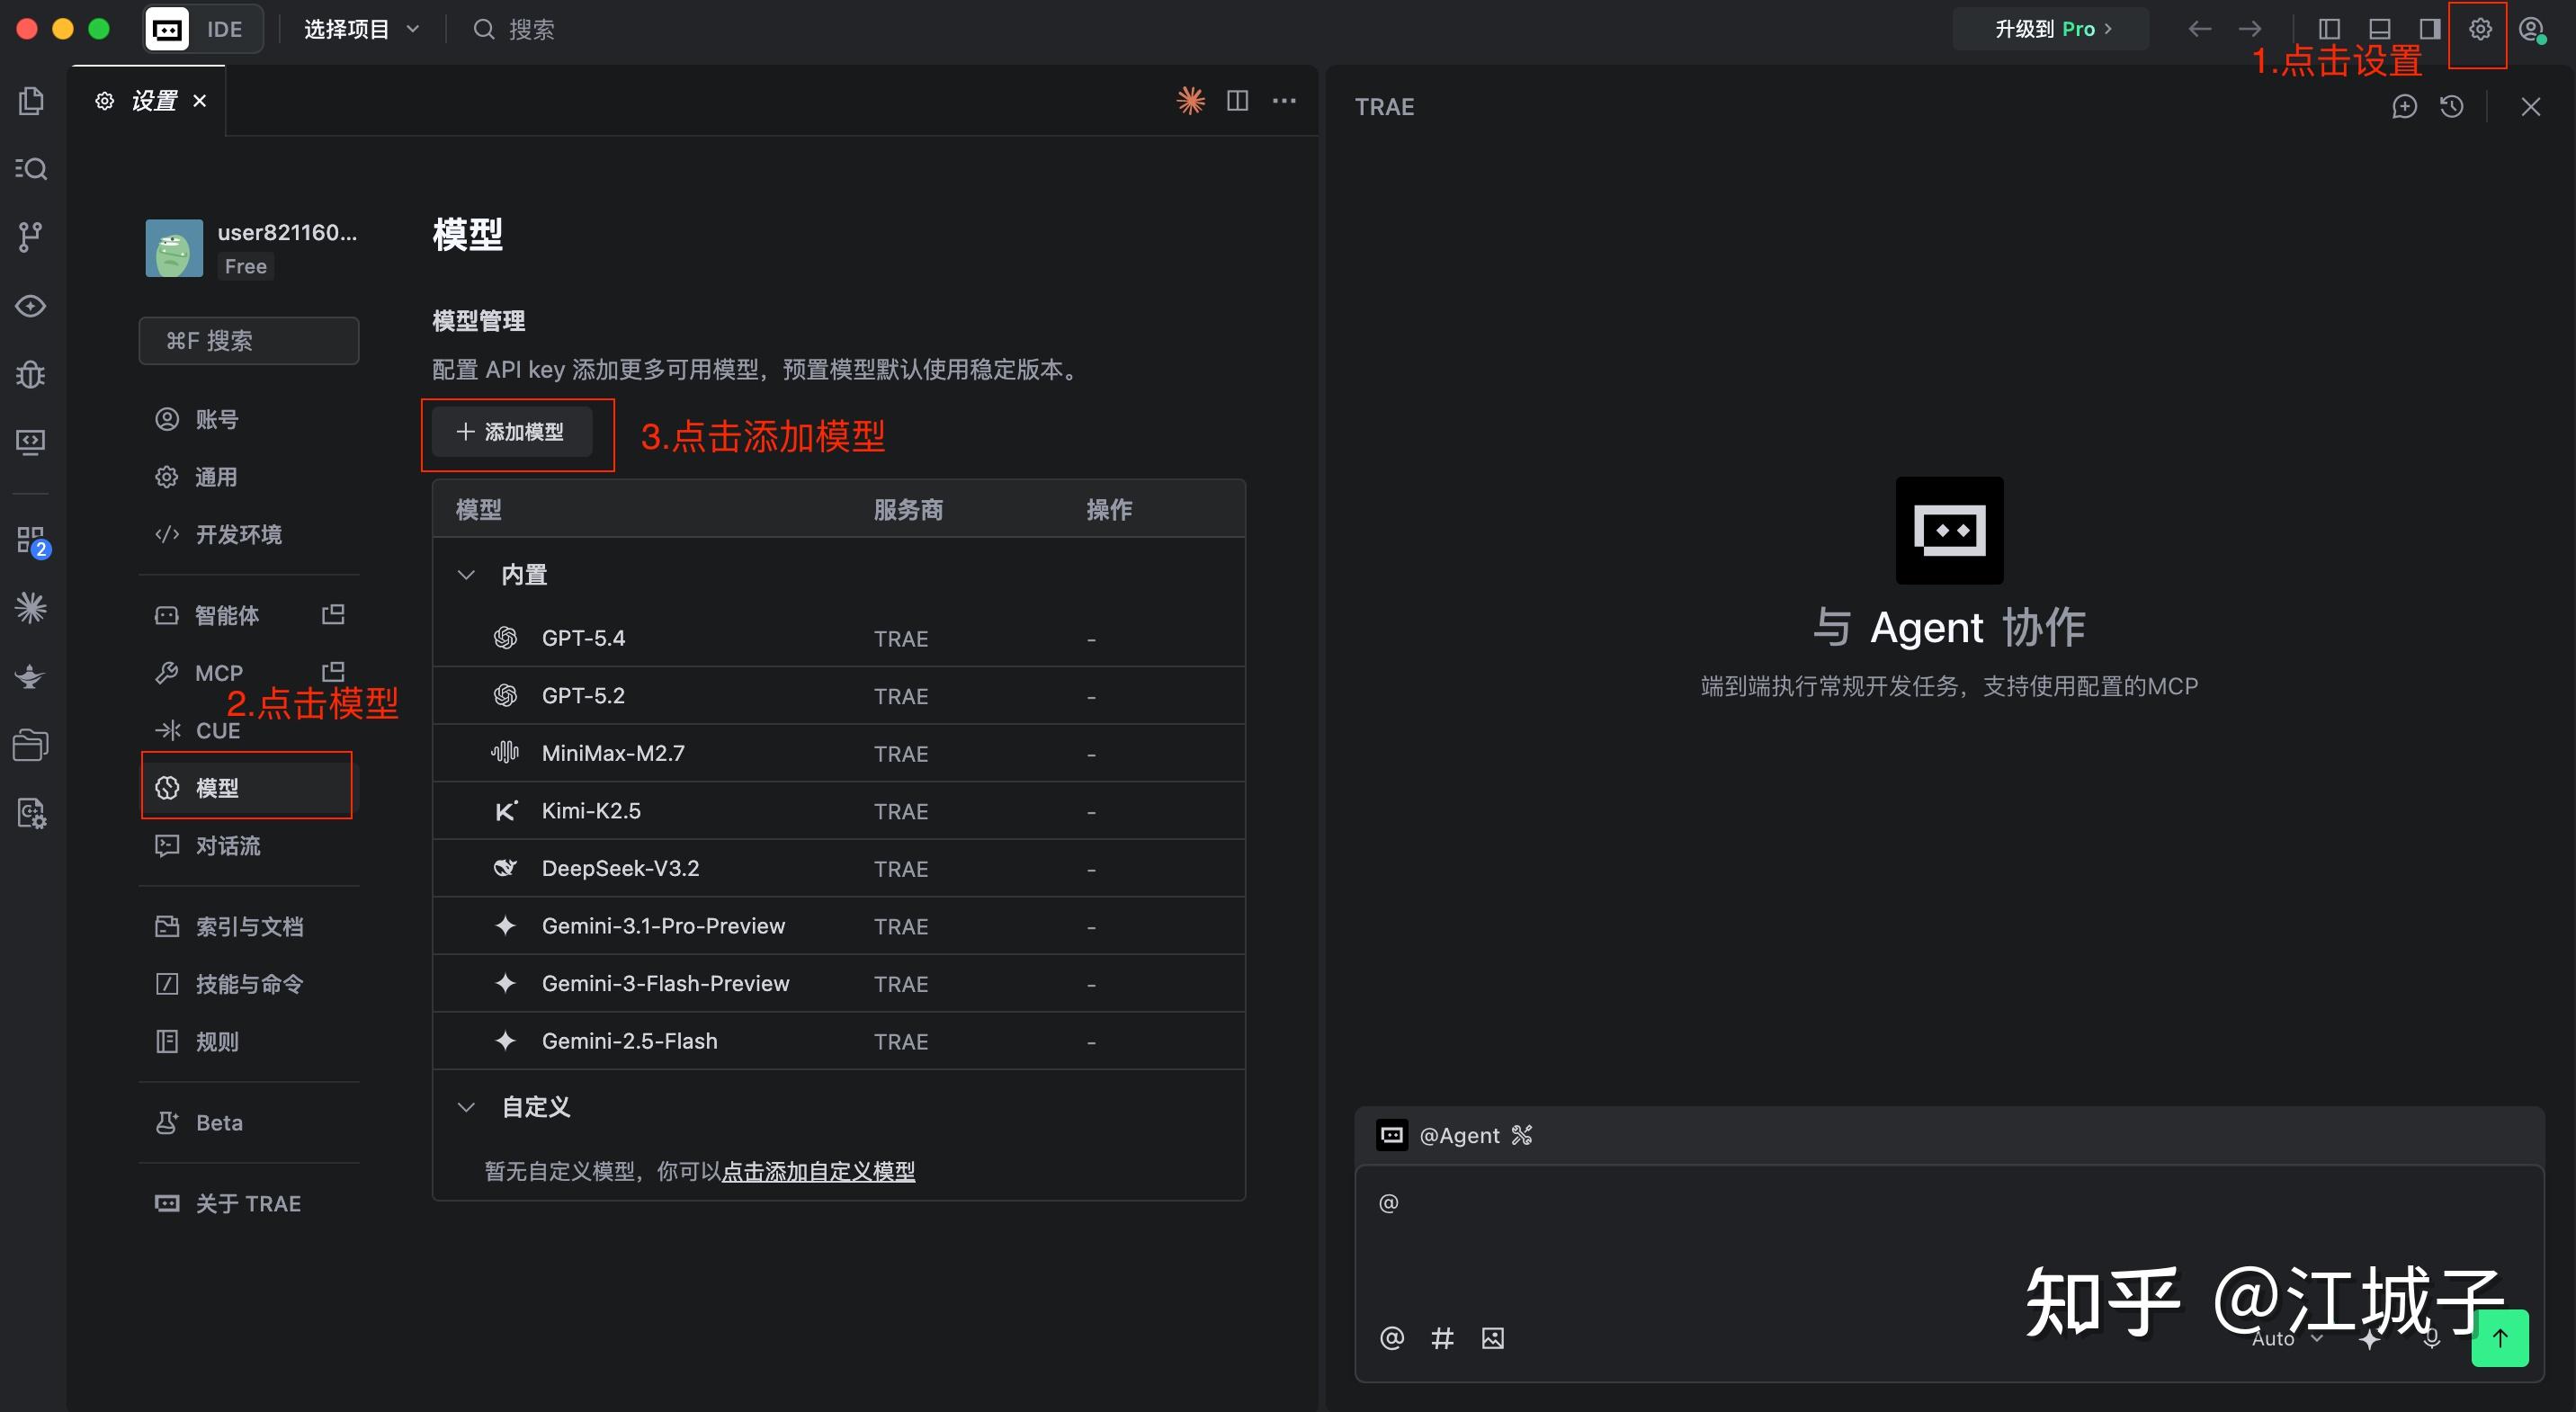2576x1412 pixels.
Task: Navigate back with the left arrow
Action: pyautogui.click(x=2199, y=29)
